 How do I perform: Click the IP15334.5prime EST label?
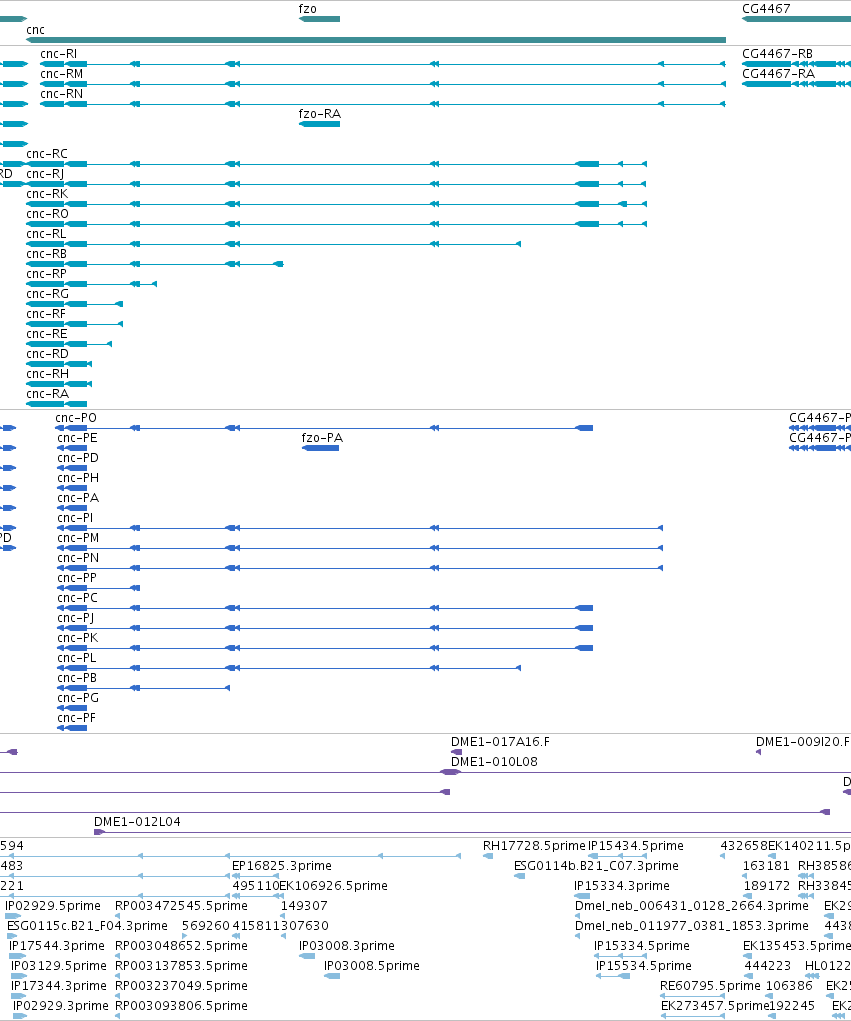tap(642, 945)
